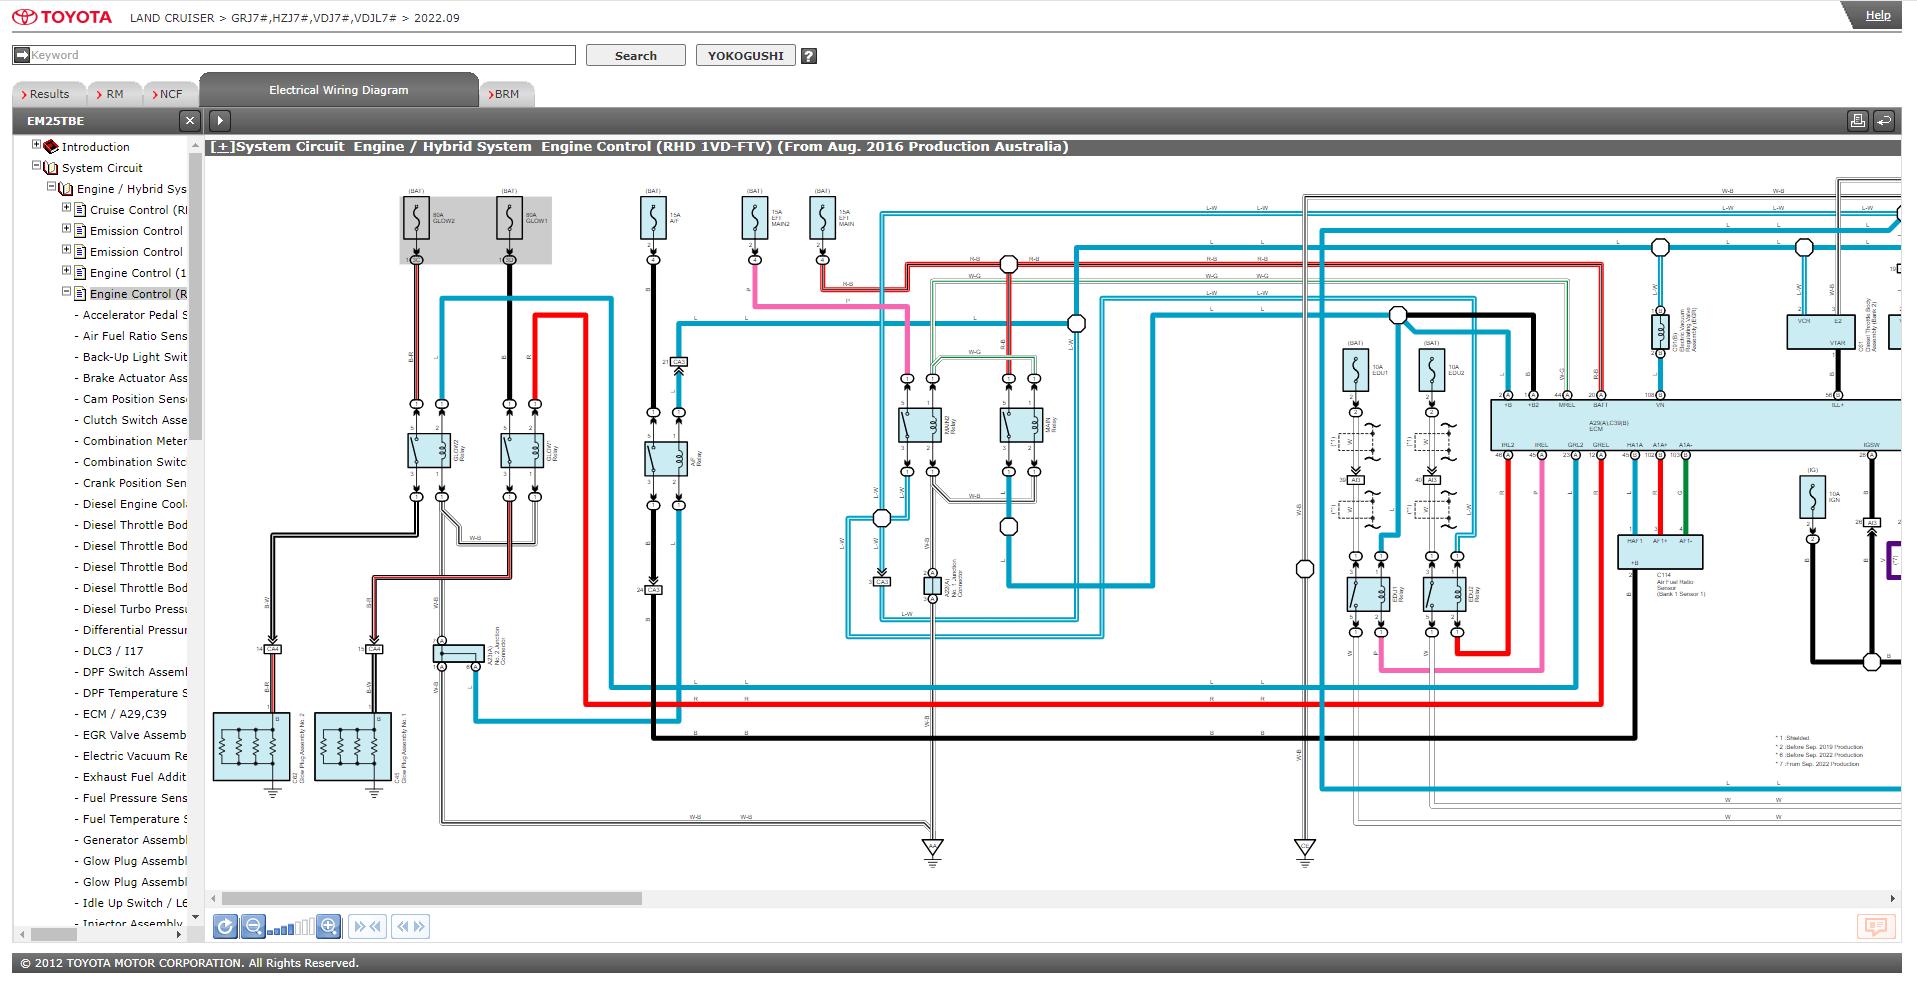Click the play arrow button above the diagram
The height and width of the screenshot is (982, 1917).
(x=220, y=121)
